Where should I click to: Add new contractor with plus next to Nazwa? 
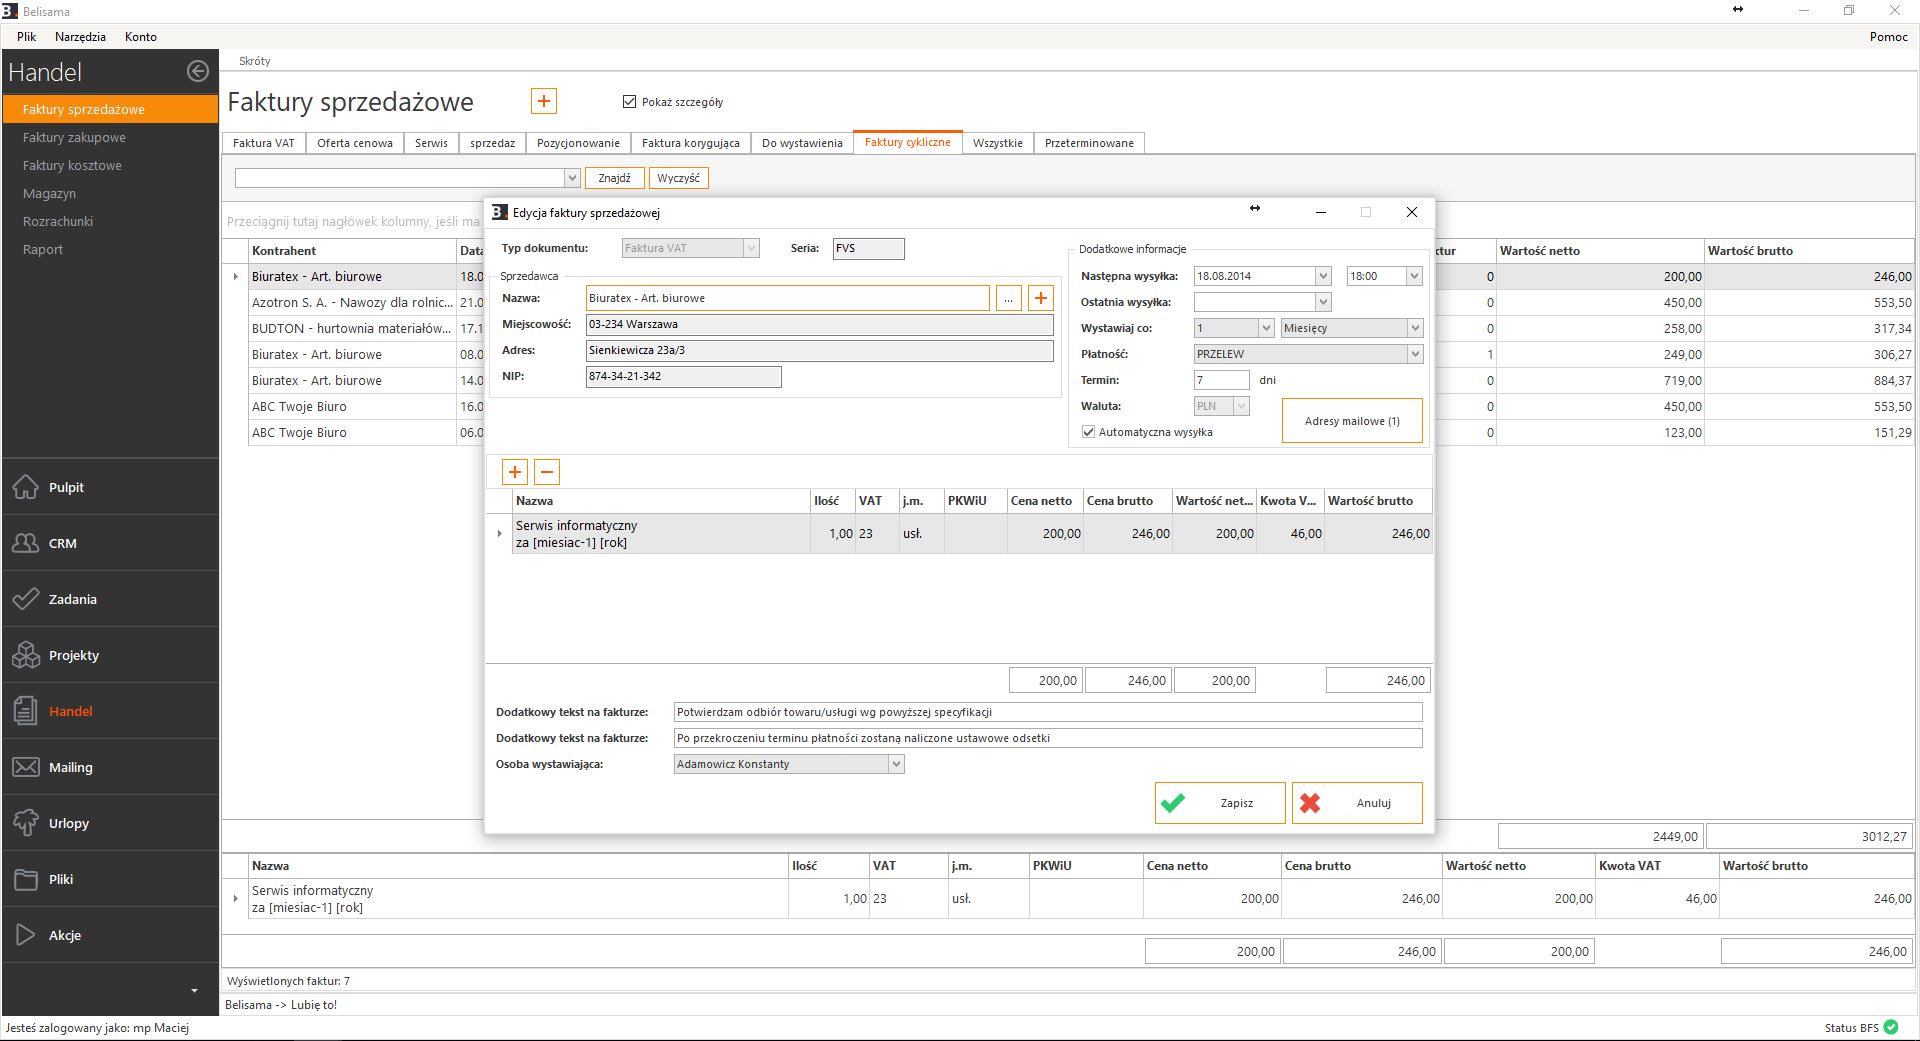[x=1041, y=298]
